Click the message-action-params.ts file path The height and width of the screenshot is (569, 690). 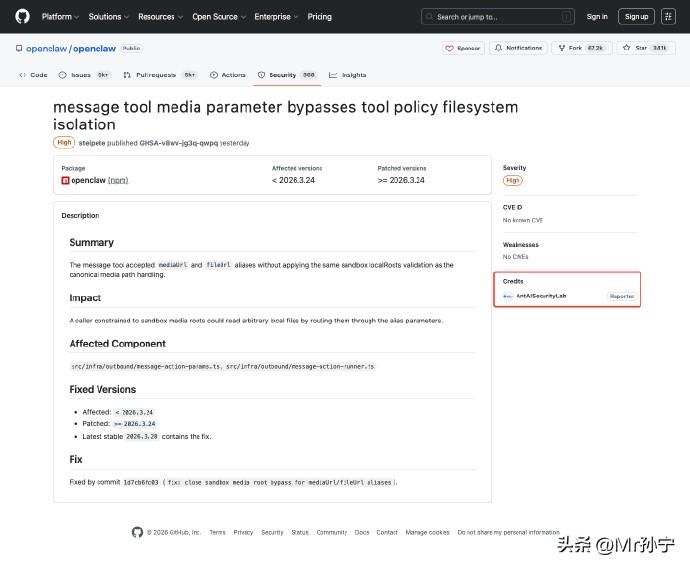[146, 367]
